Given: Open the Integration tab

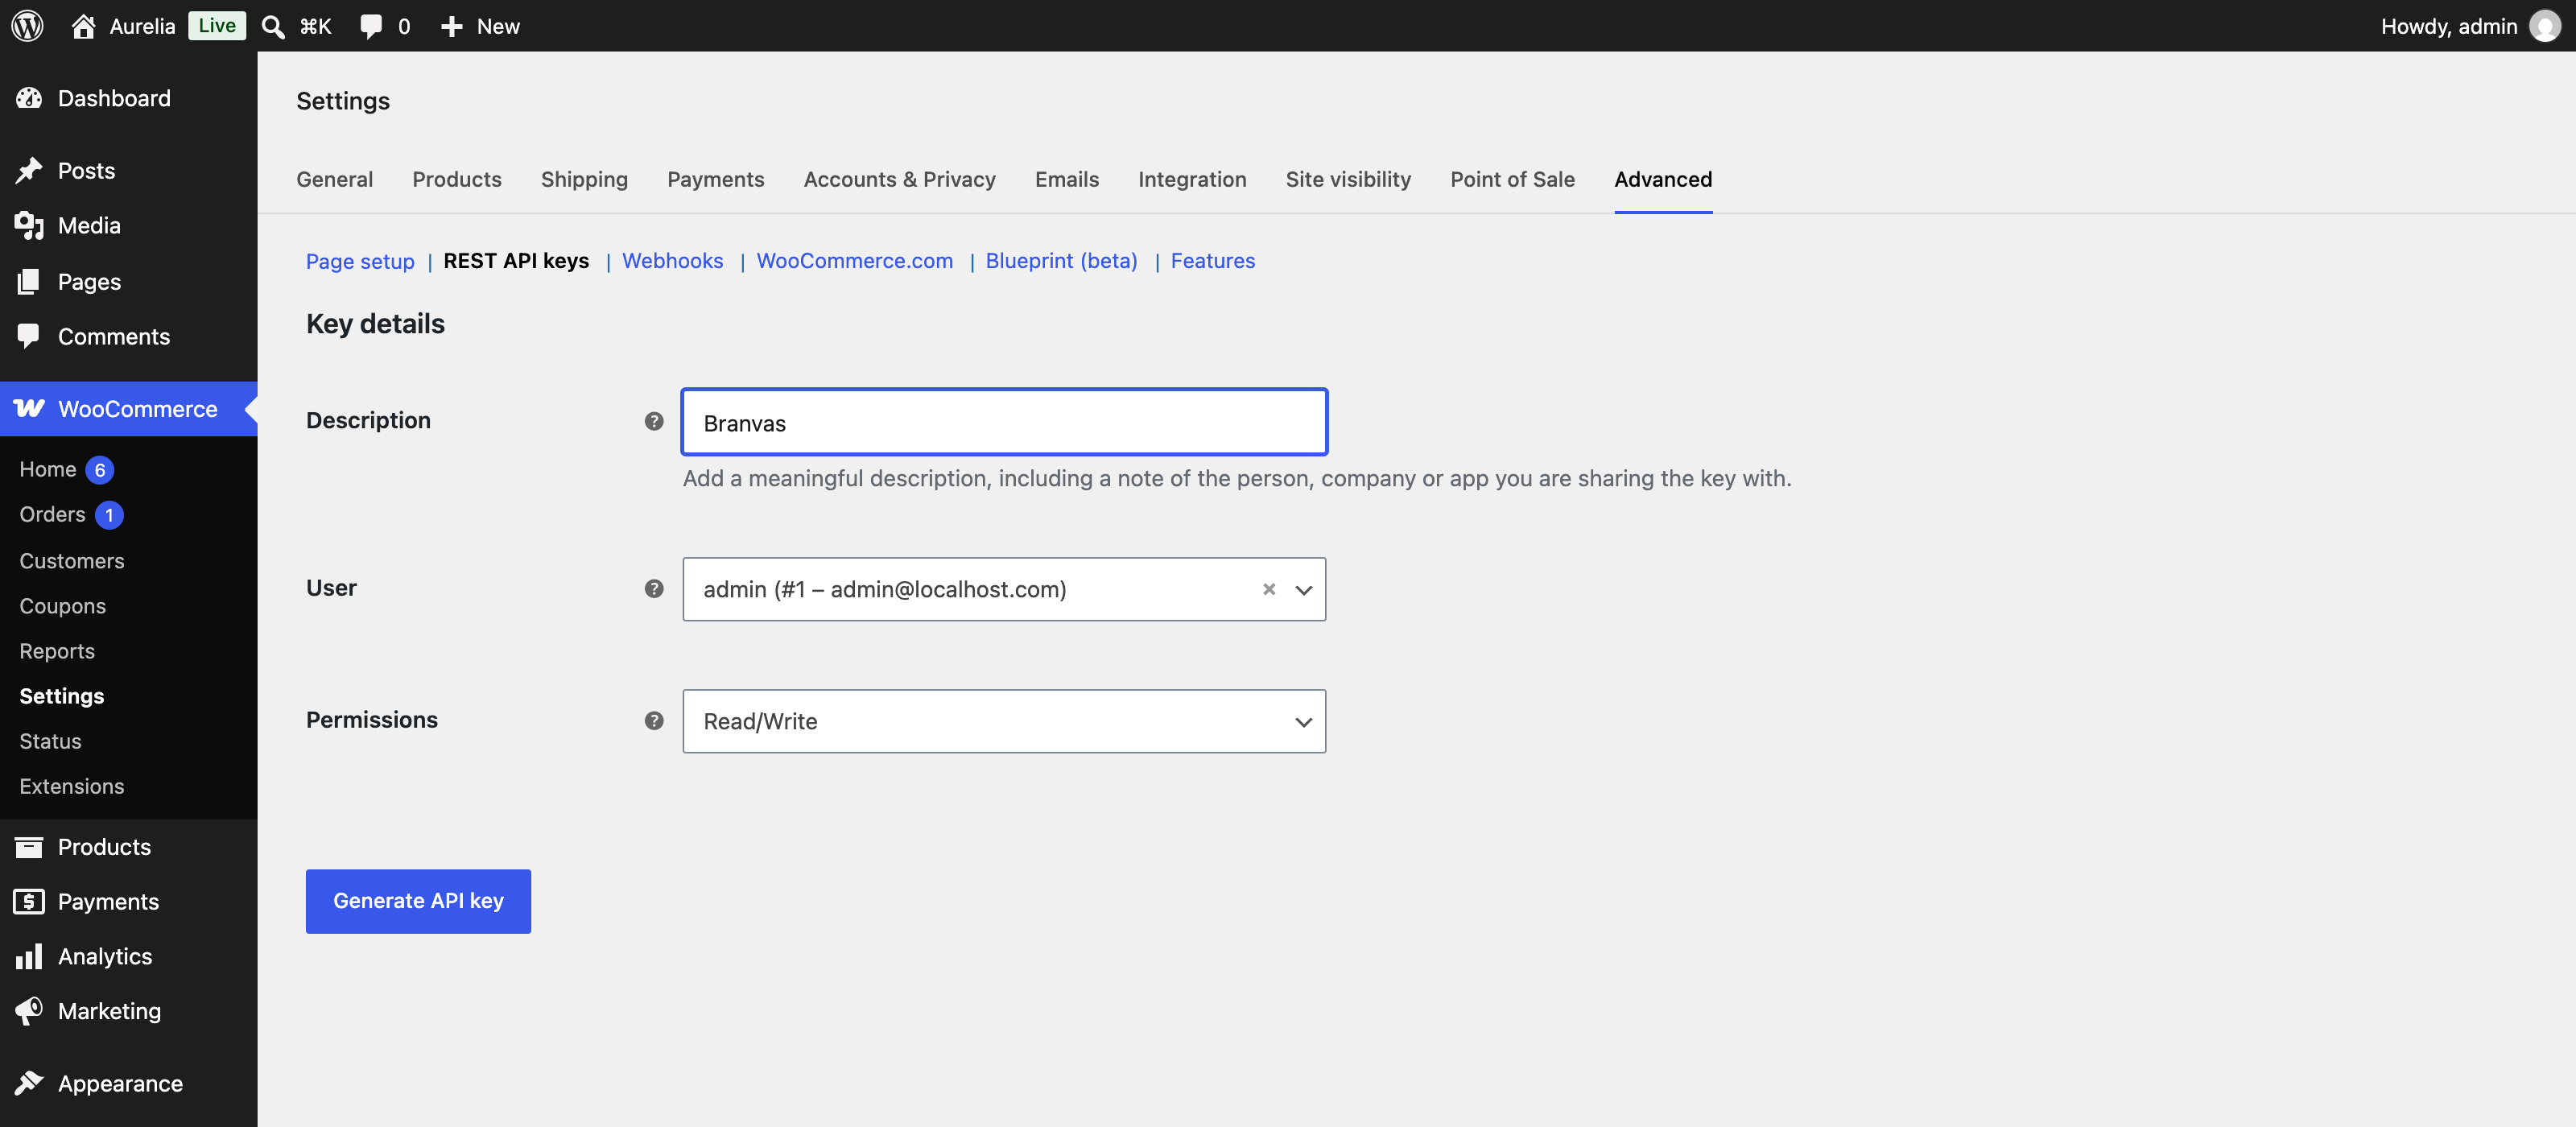Looking at the screenshot, I should pyautogui.click(x=1192, y=179).
